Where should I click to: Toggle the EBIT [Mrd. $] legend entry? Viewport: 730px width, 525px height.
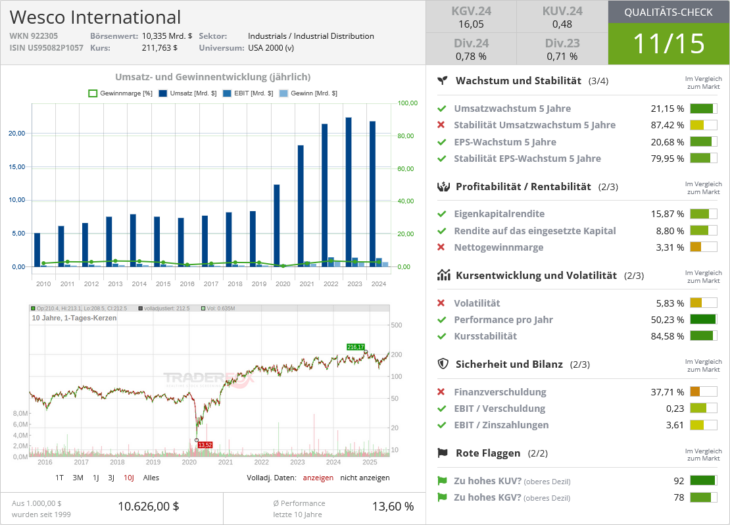[x=248, y=94]
